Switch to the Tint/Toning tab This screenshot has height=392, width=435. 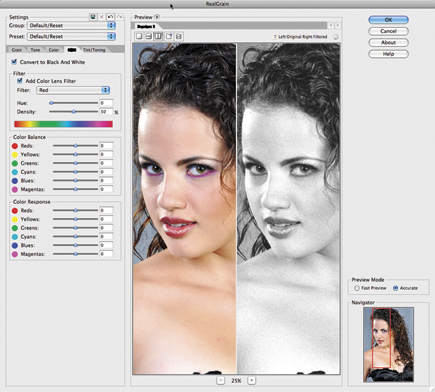[x=94, y=50]
